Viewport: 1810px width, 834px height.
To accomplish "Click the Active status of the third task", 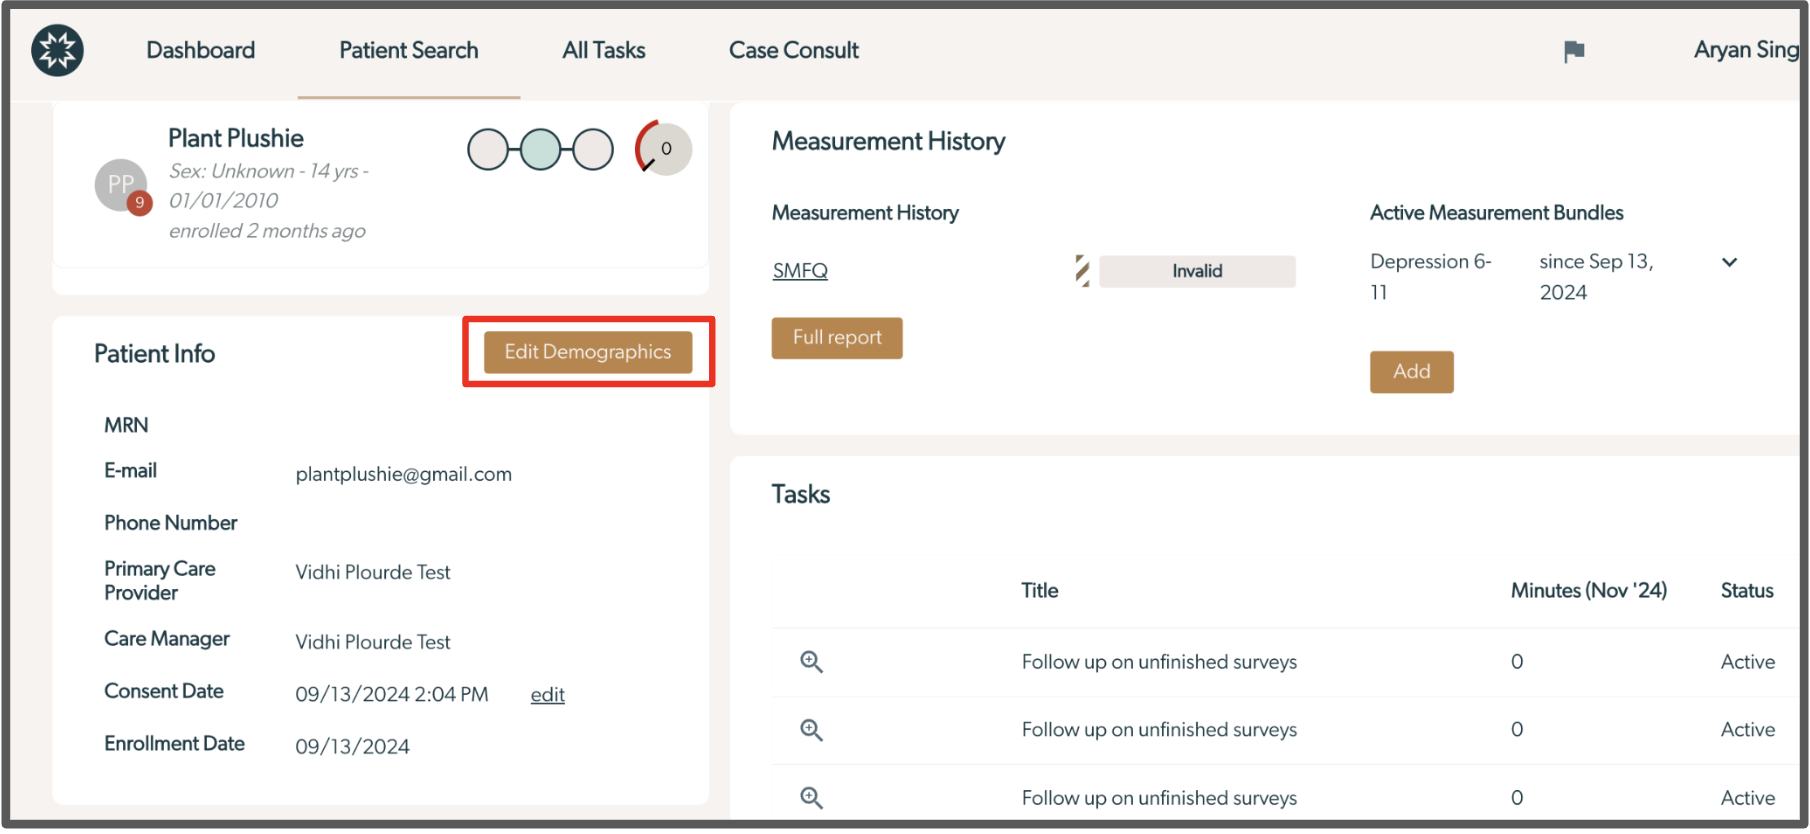I will (x=1747, y=798).
